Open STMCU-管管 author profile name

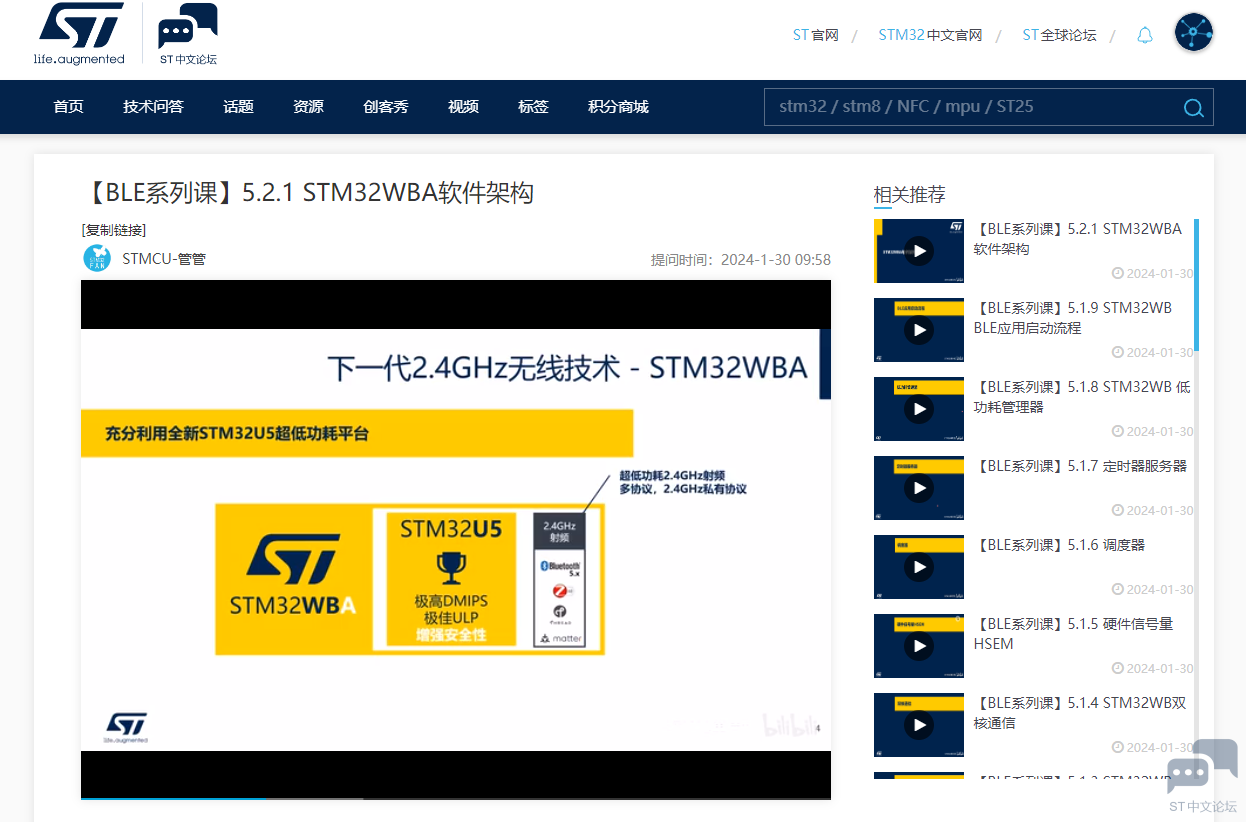pyautogui.click(x=164, y=259)
